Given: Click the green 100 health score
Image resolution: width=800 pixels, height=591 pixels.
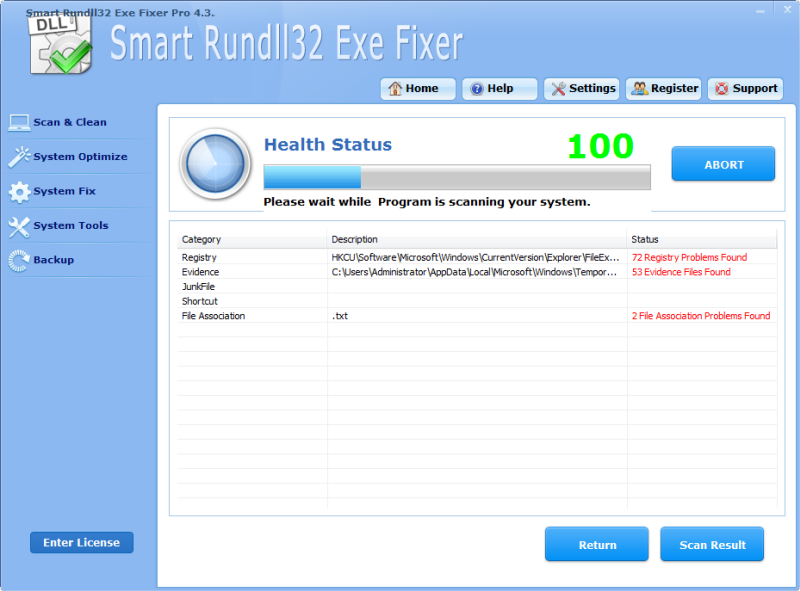Looking at the screenshot, I should [x=601, y=146].
